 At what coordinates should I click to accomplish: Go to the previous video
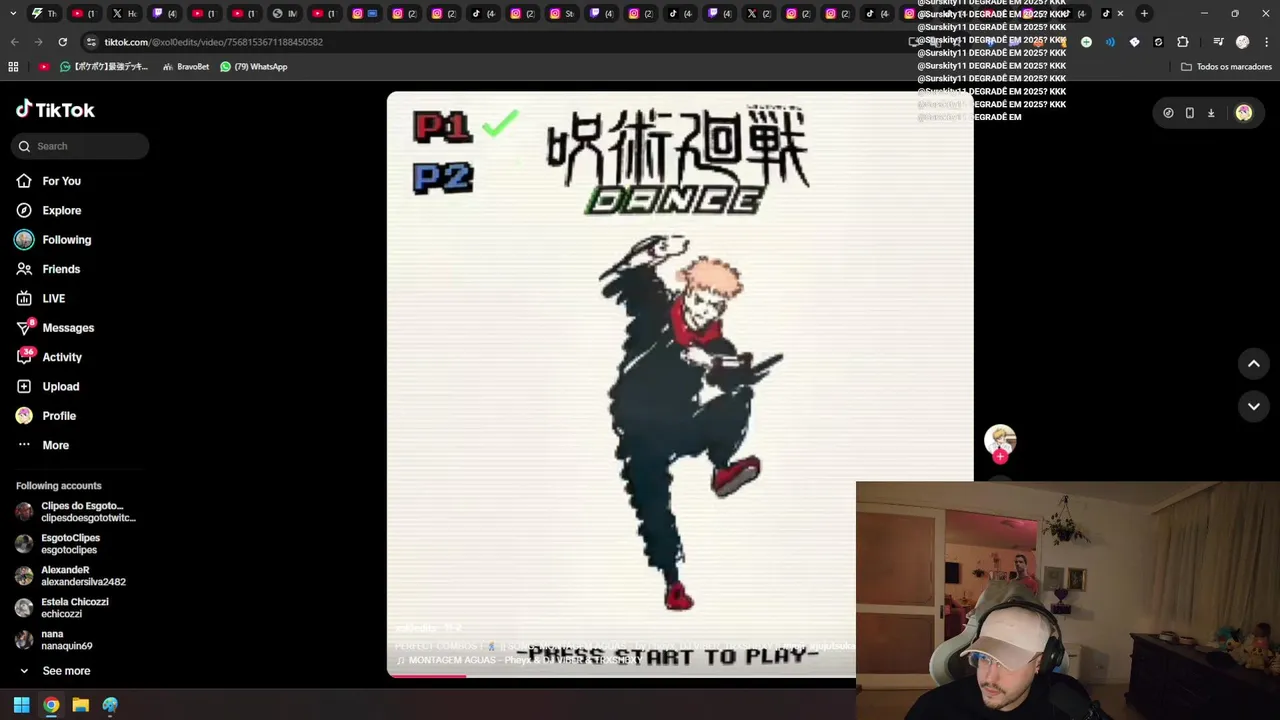point(1253,364)
